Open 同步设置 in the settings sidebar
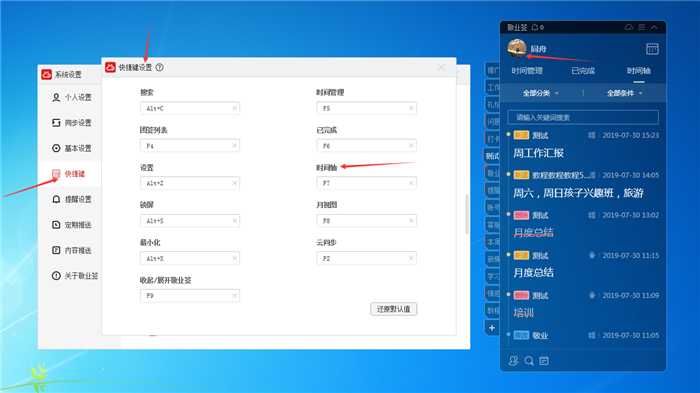The width and height of the screenshot is (700, 393). [72, 123]
